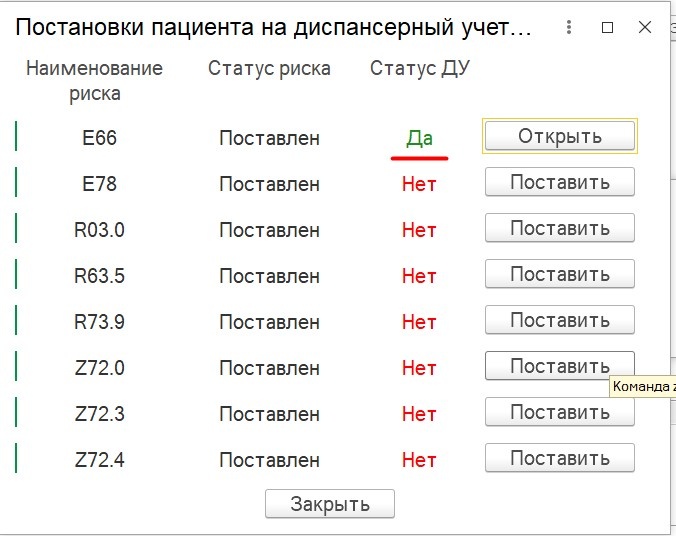Screen dimensions: 676x536
Task: Click the Статус риска column header
Action: [269, 69]
